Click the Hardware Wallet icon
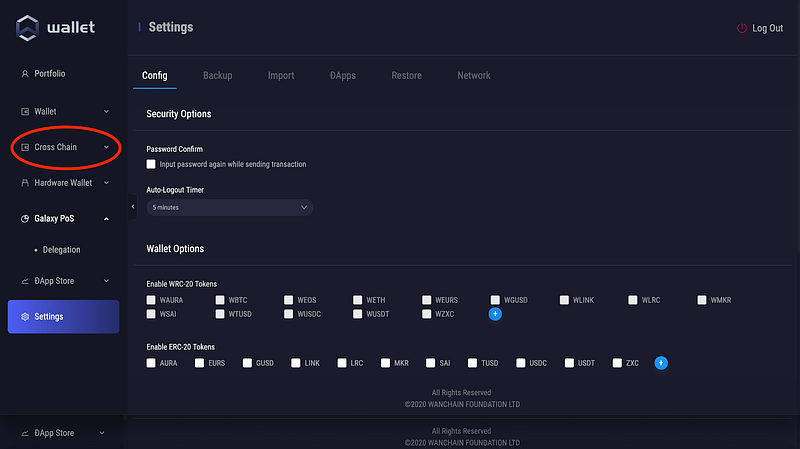Viewport: 800px width, 449px height. 24,183
